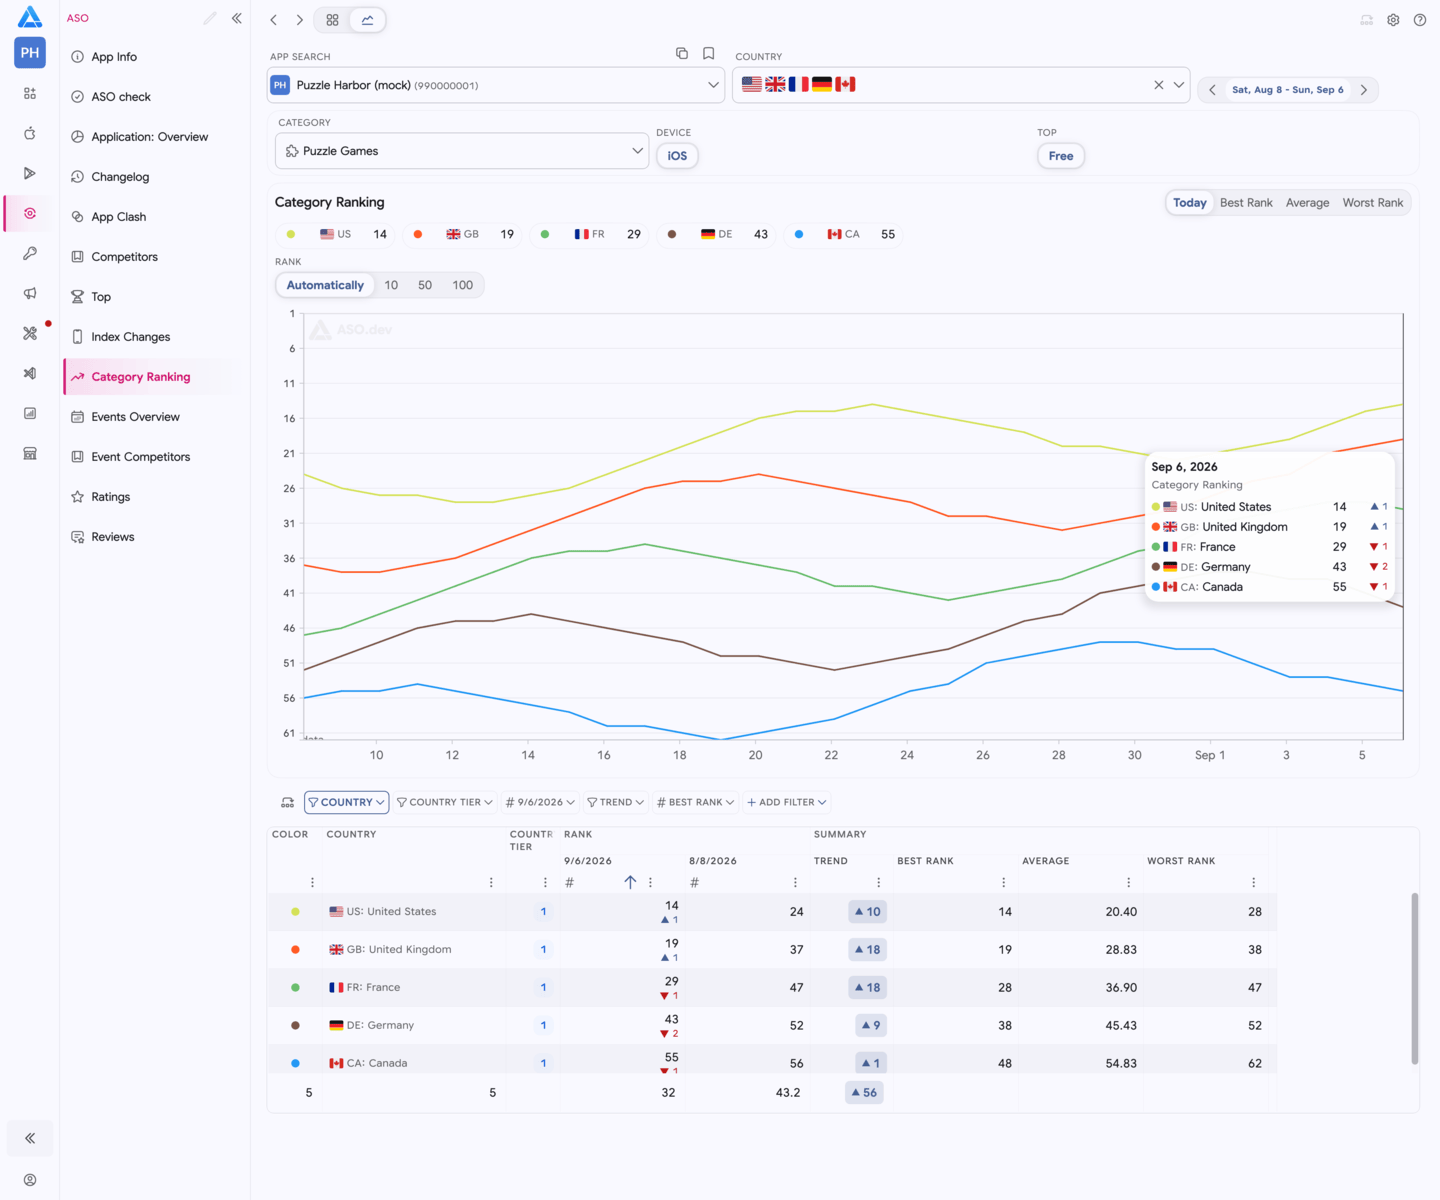Open the 9/6/2026 filter dropdown

(x=540, y=802)
